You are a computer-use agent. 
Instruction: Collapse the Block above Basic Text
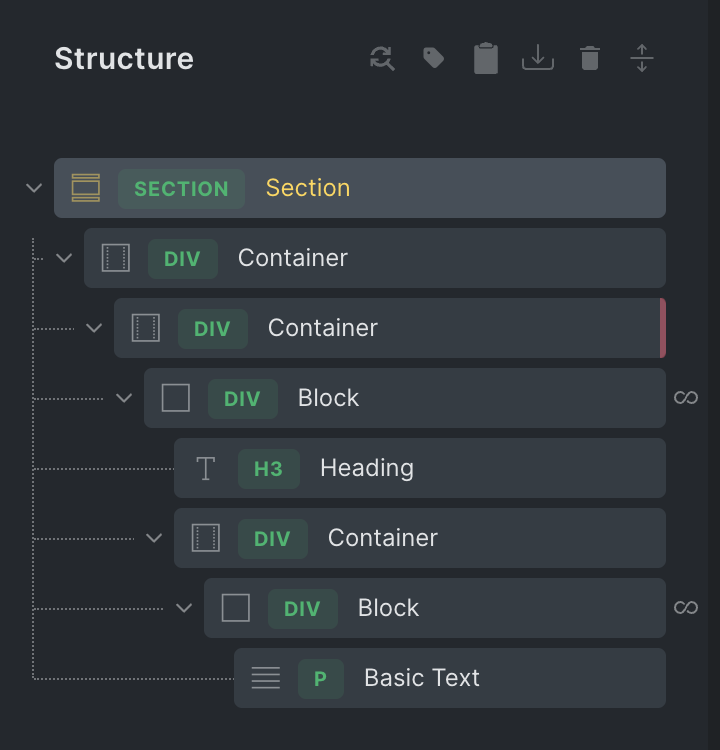pyautogui.click(x=184, y=608)
